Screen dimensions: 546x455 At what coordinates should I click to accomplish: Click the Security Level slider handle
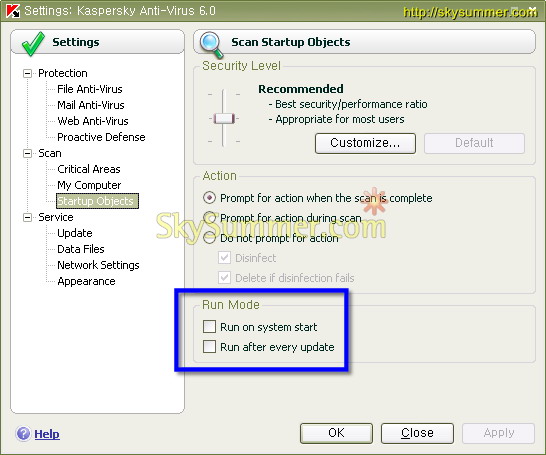(224, 118)
